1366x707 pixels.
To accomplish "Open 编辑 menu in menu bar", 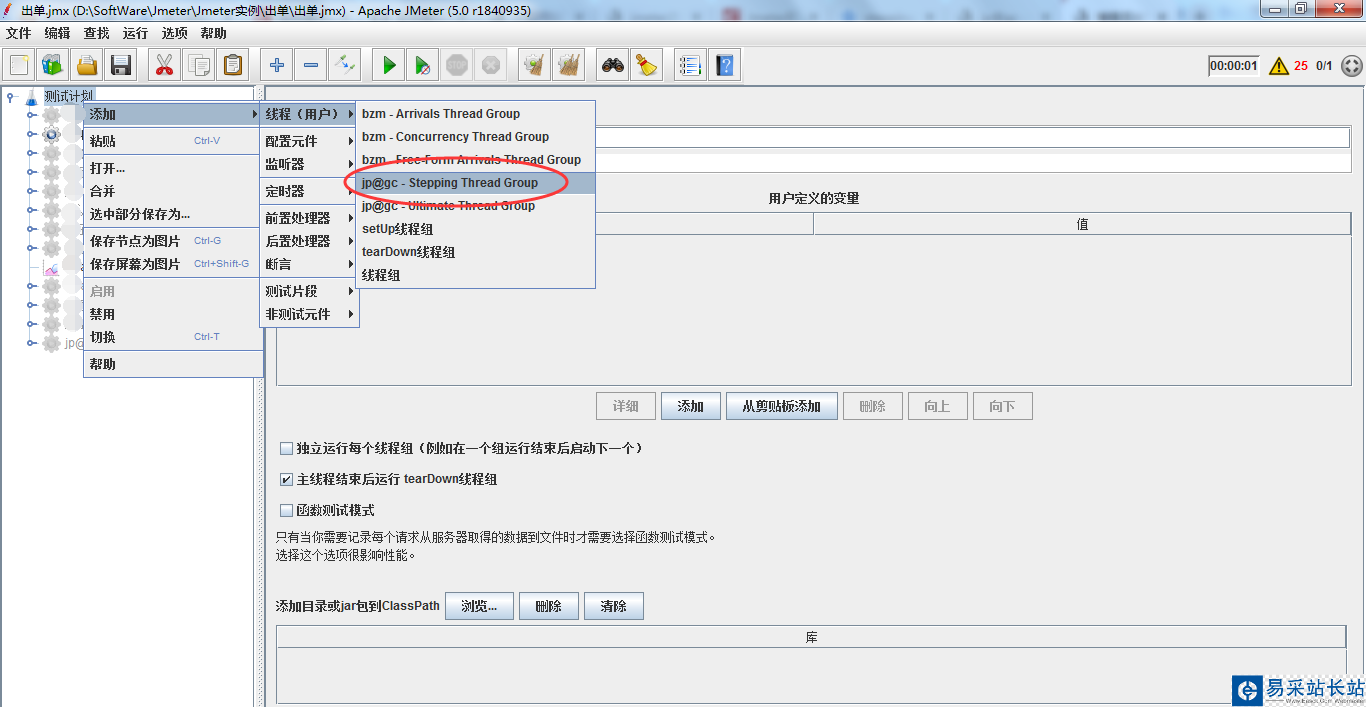I will (57, 33).
